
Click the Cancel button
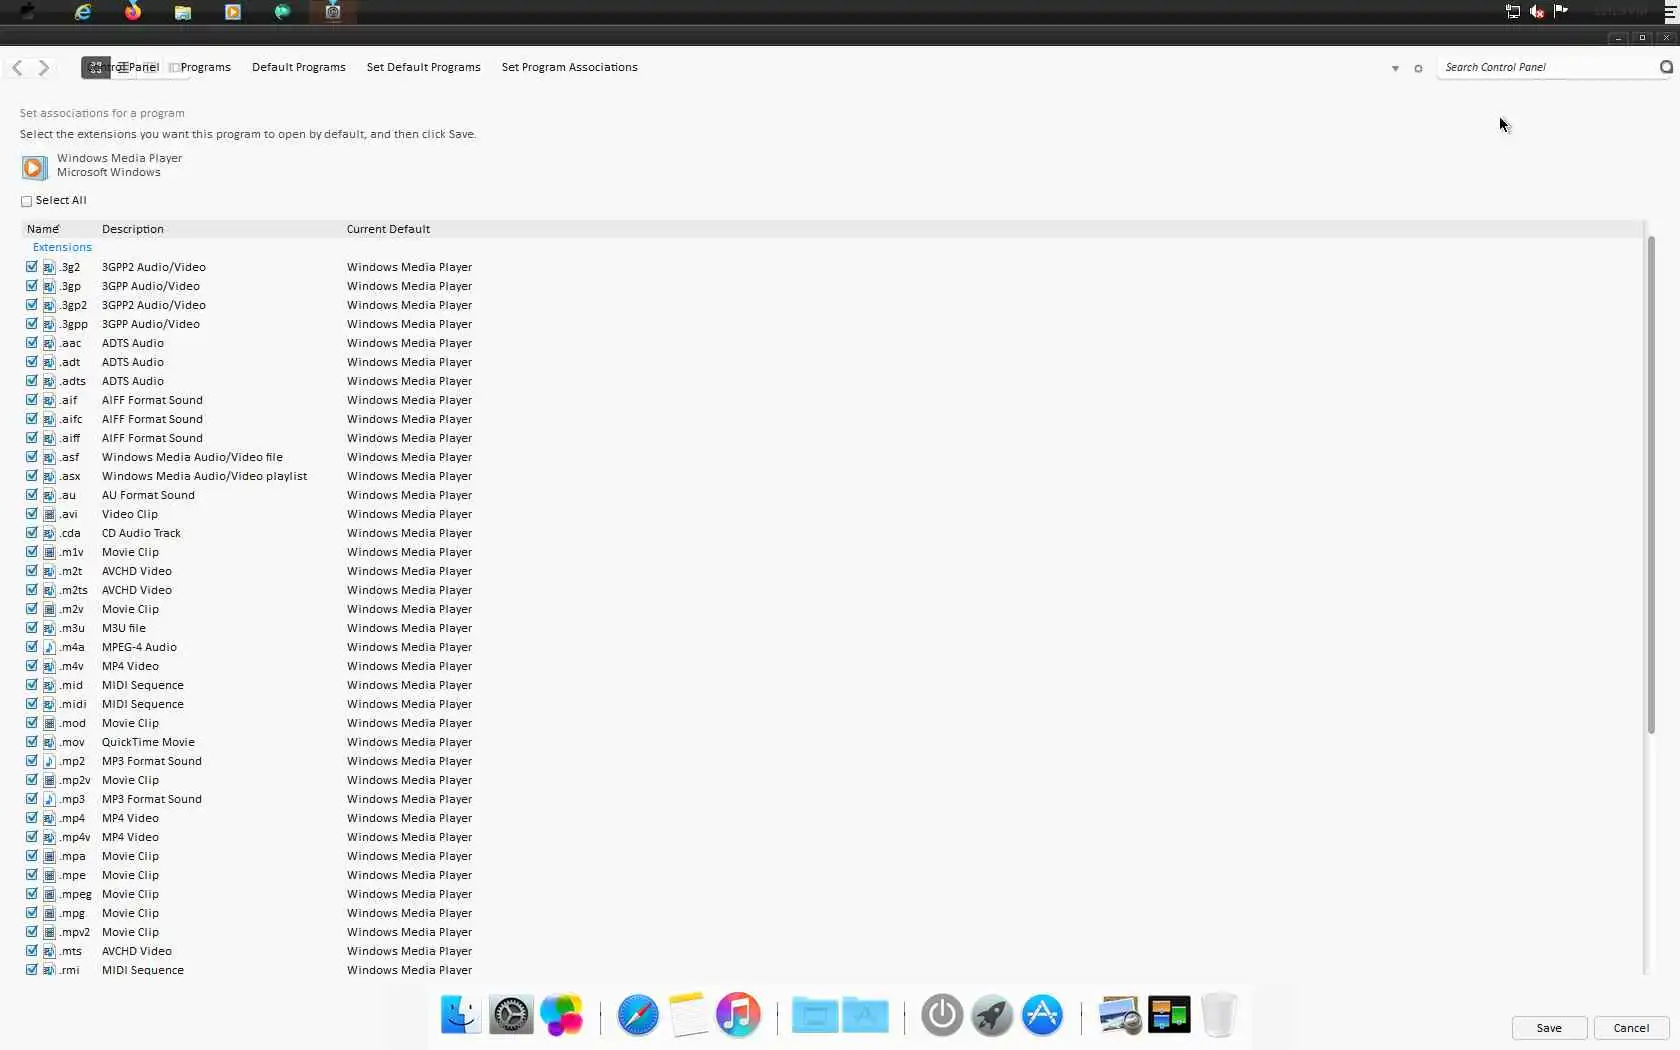[1631, 1028]
